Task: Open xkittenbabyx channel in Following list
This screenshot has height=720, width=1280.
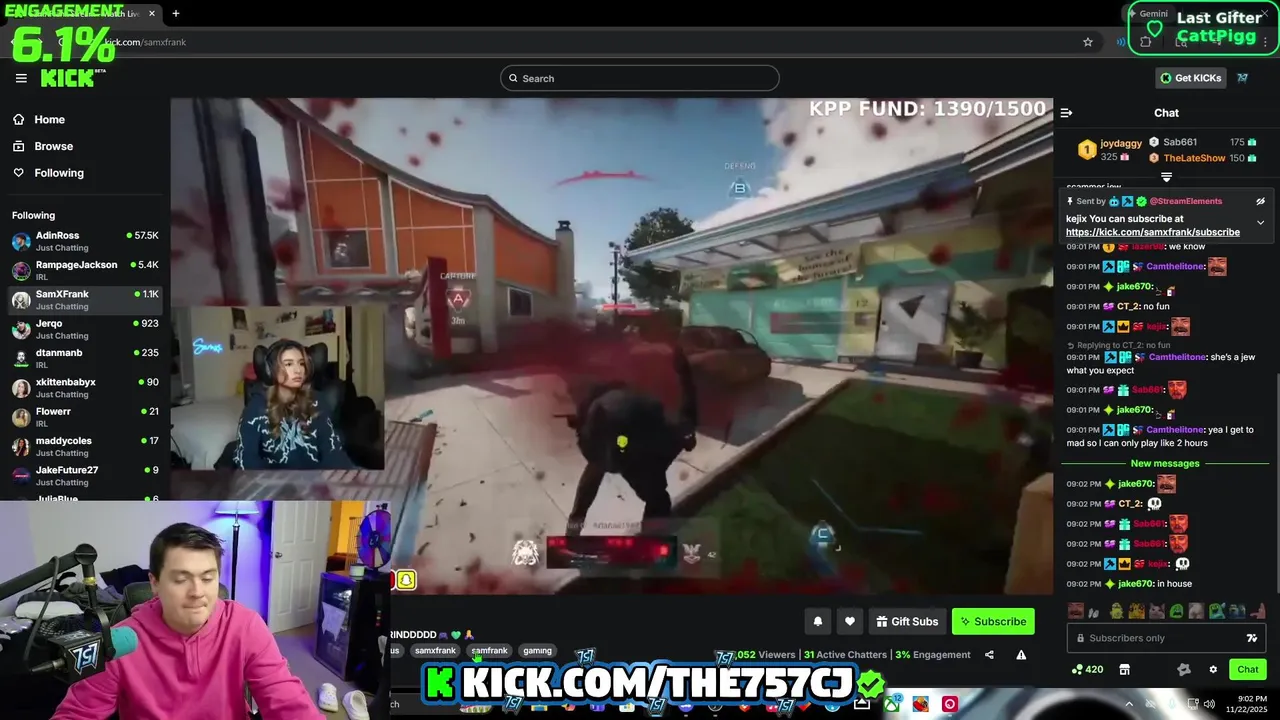Action: pos(85,387)
